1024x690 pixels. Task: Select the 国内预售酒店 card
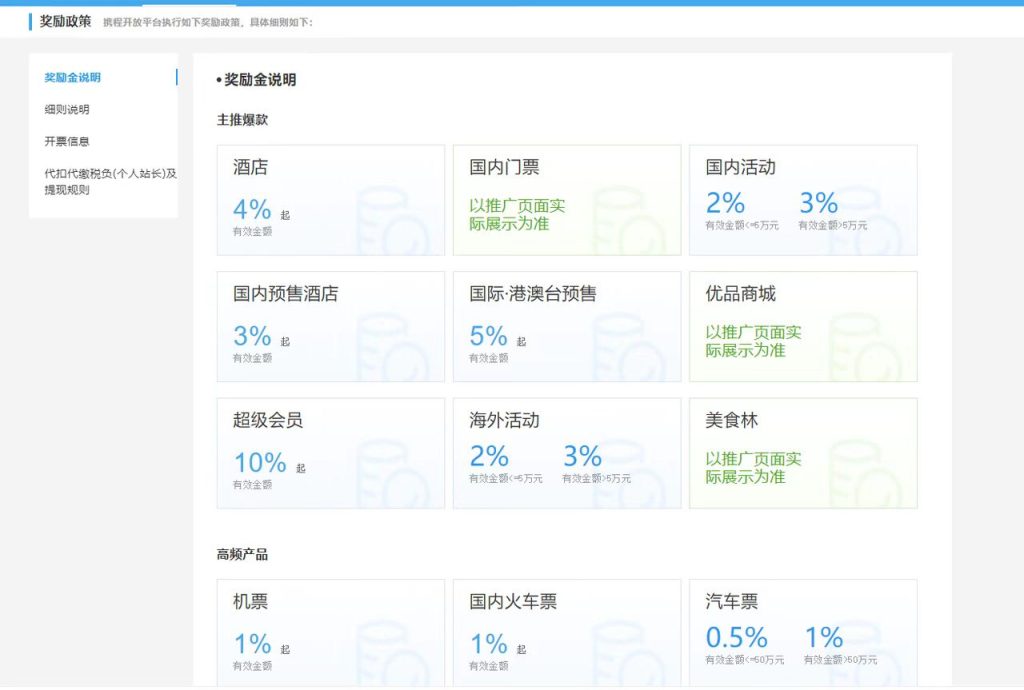coord(330,325)
